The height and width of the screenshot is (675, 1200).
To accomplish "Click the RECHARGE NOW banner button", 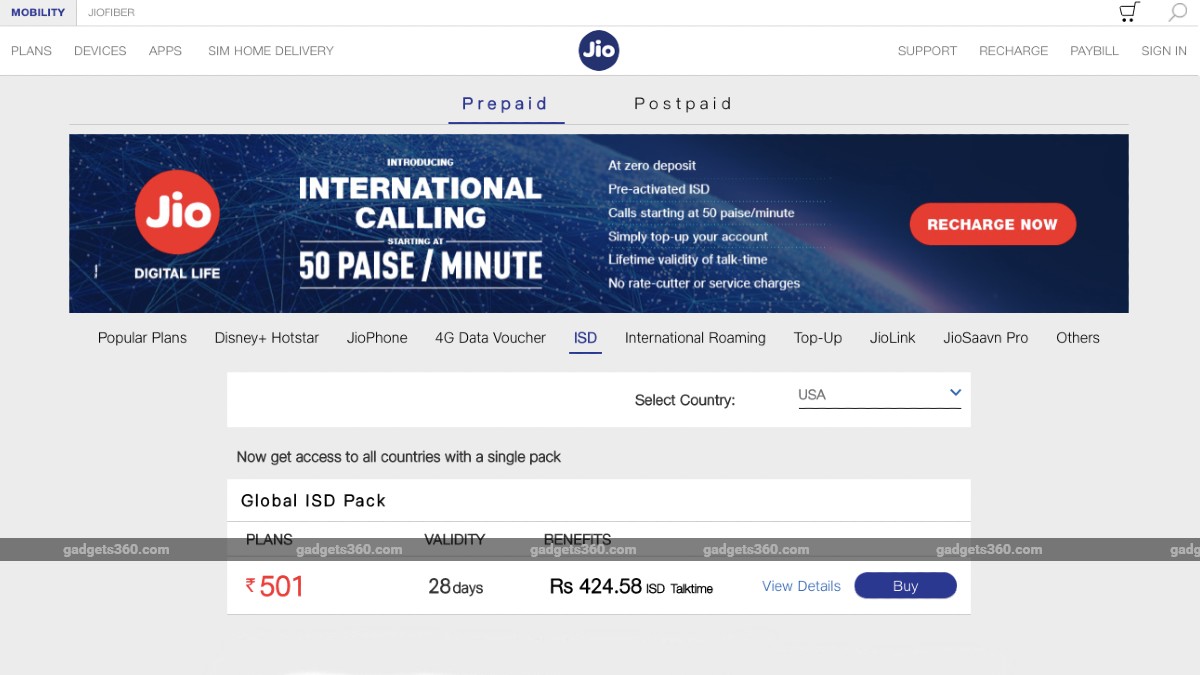I will 992,224.
